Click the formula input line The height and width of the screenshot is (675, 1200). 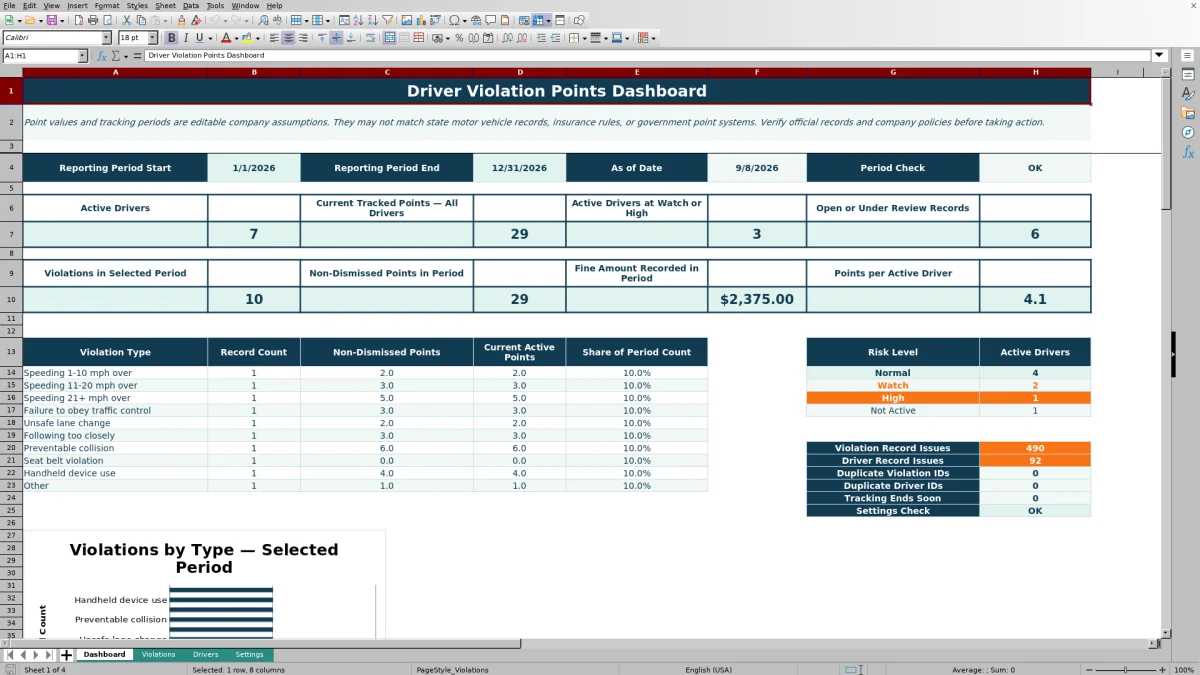[648, 56]
